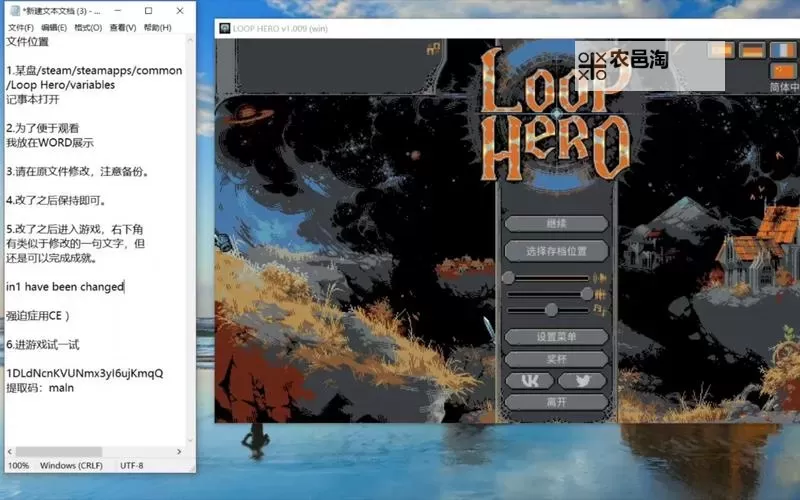Click the up arrow of Notepad's vertical scrollbar
The width and height of the screenshot is (800, 500).
(190, 40)
